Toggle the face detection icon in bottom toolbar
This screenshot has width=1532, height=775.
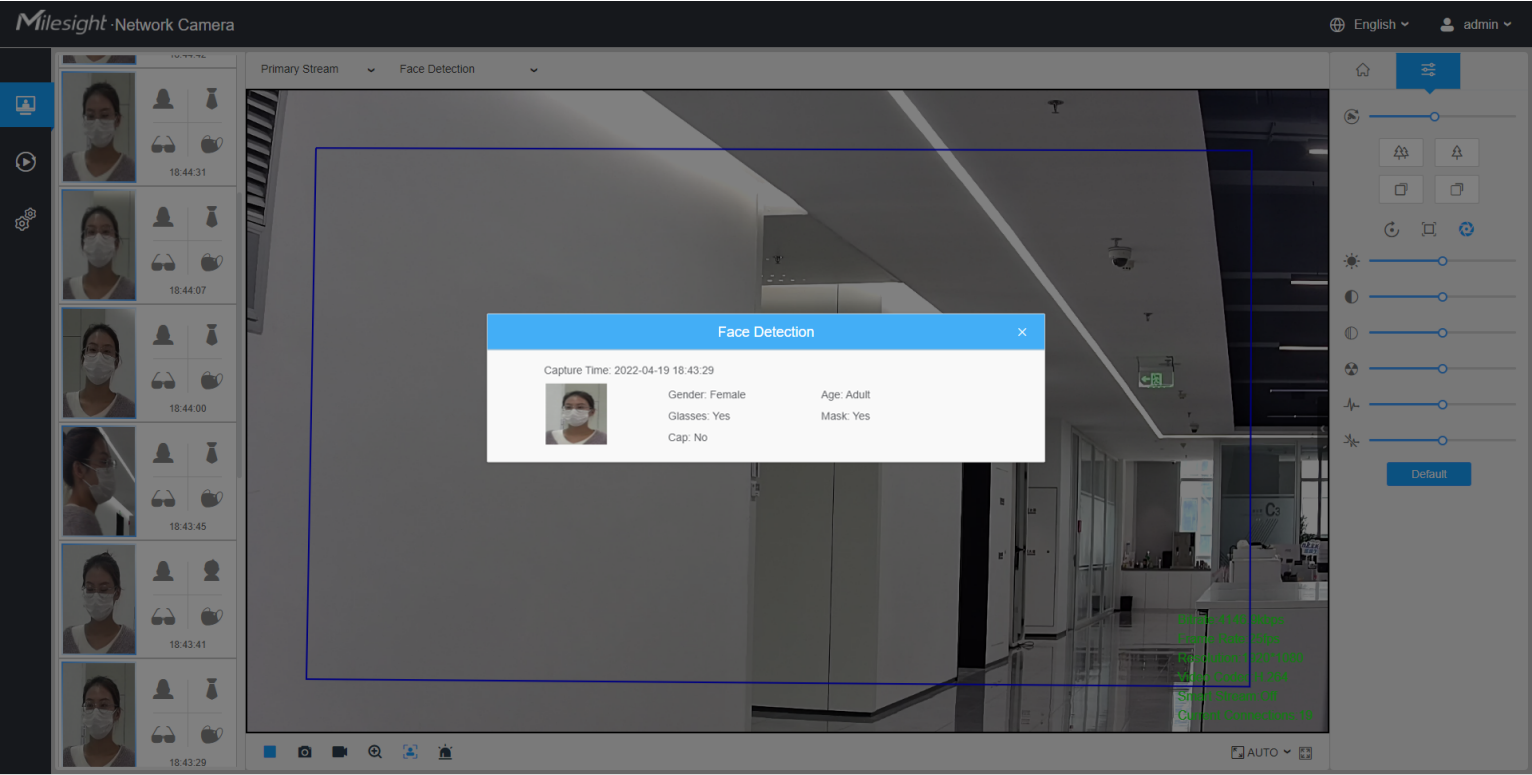click(x=410, y=752)
